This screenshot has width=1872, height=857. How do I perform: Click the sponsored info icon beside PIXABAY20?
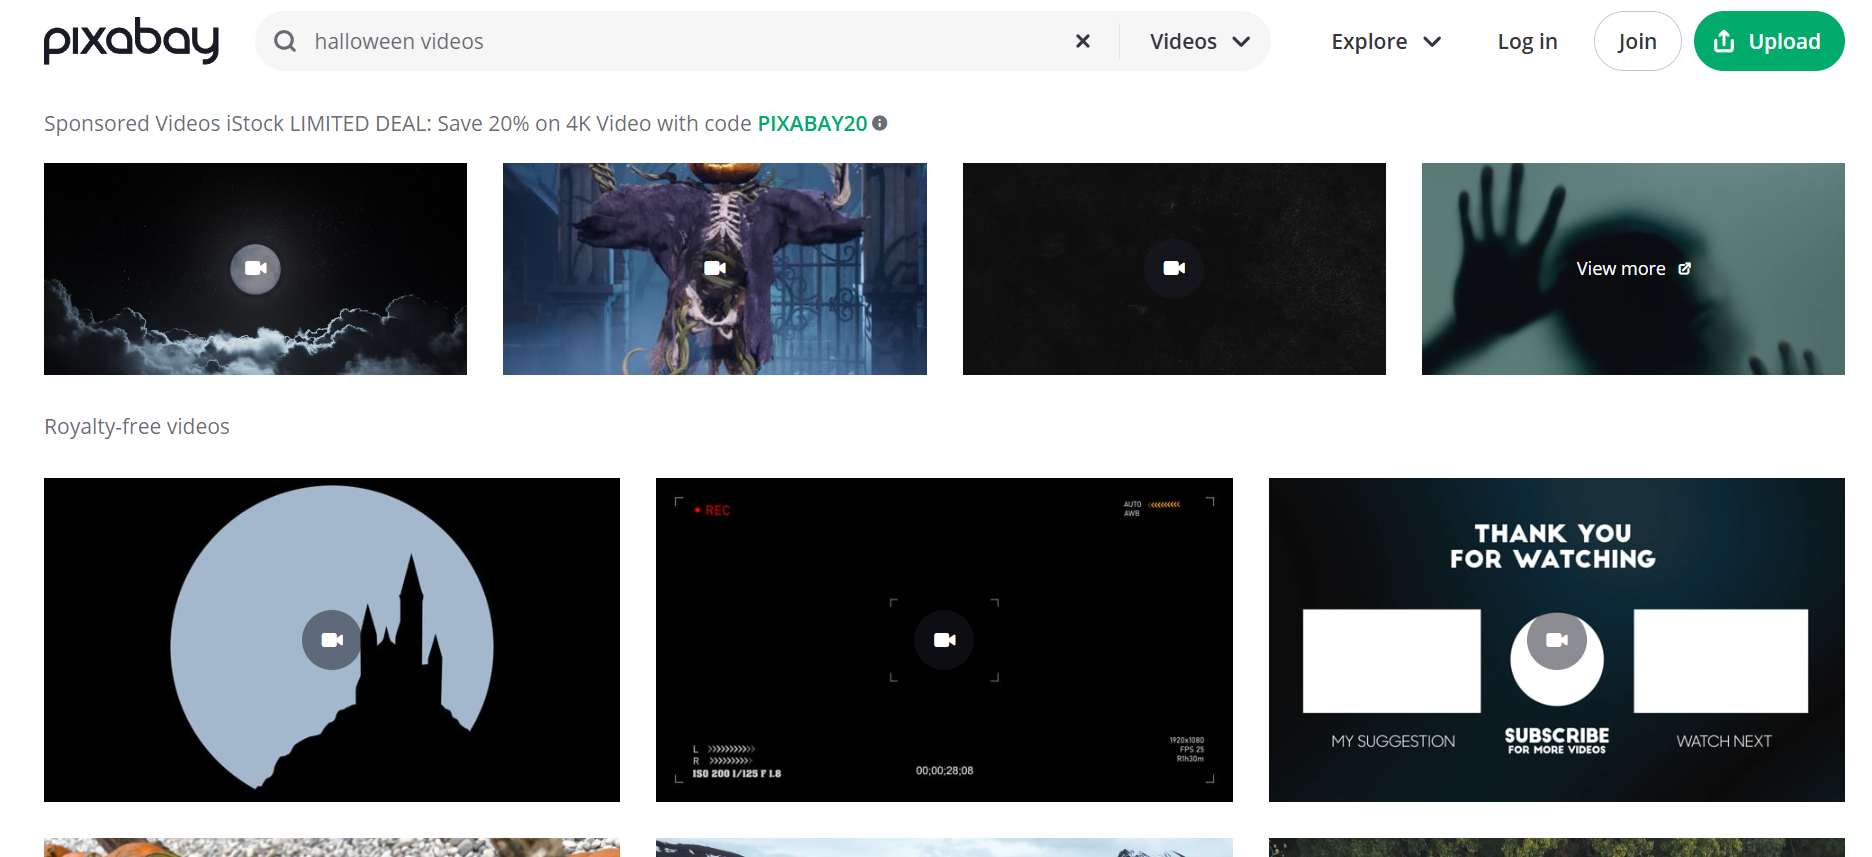point(880,123)
